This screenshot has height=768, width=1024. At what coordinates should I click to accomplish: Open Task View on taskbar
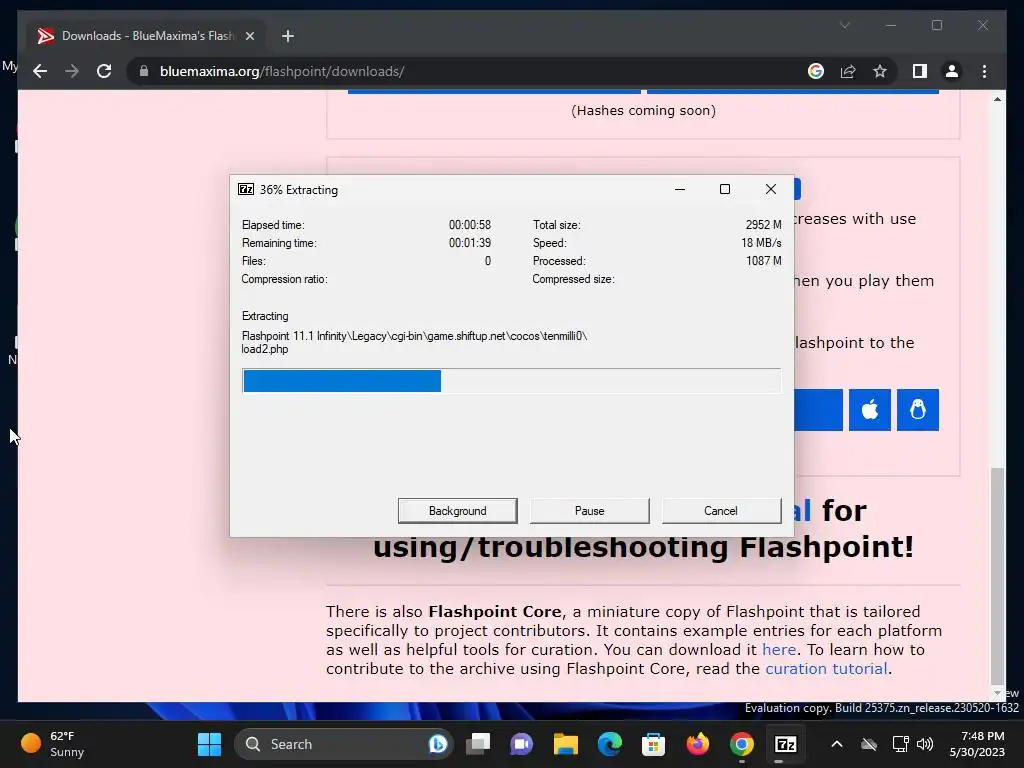click(478, 744)
